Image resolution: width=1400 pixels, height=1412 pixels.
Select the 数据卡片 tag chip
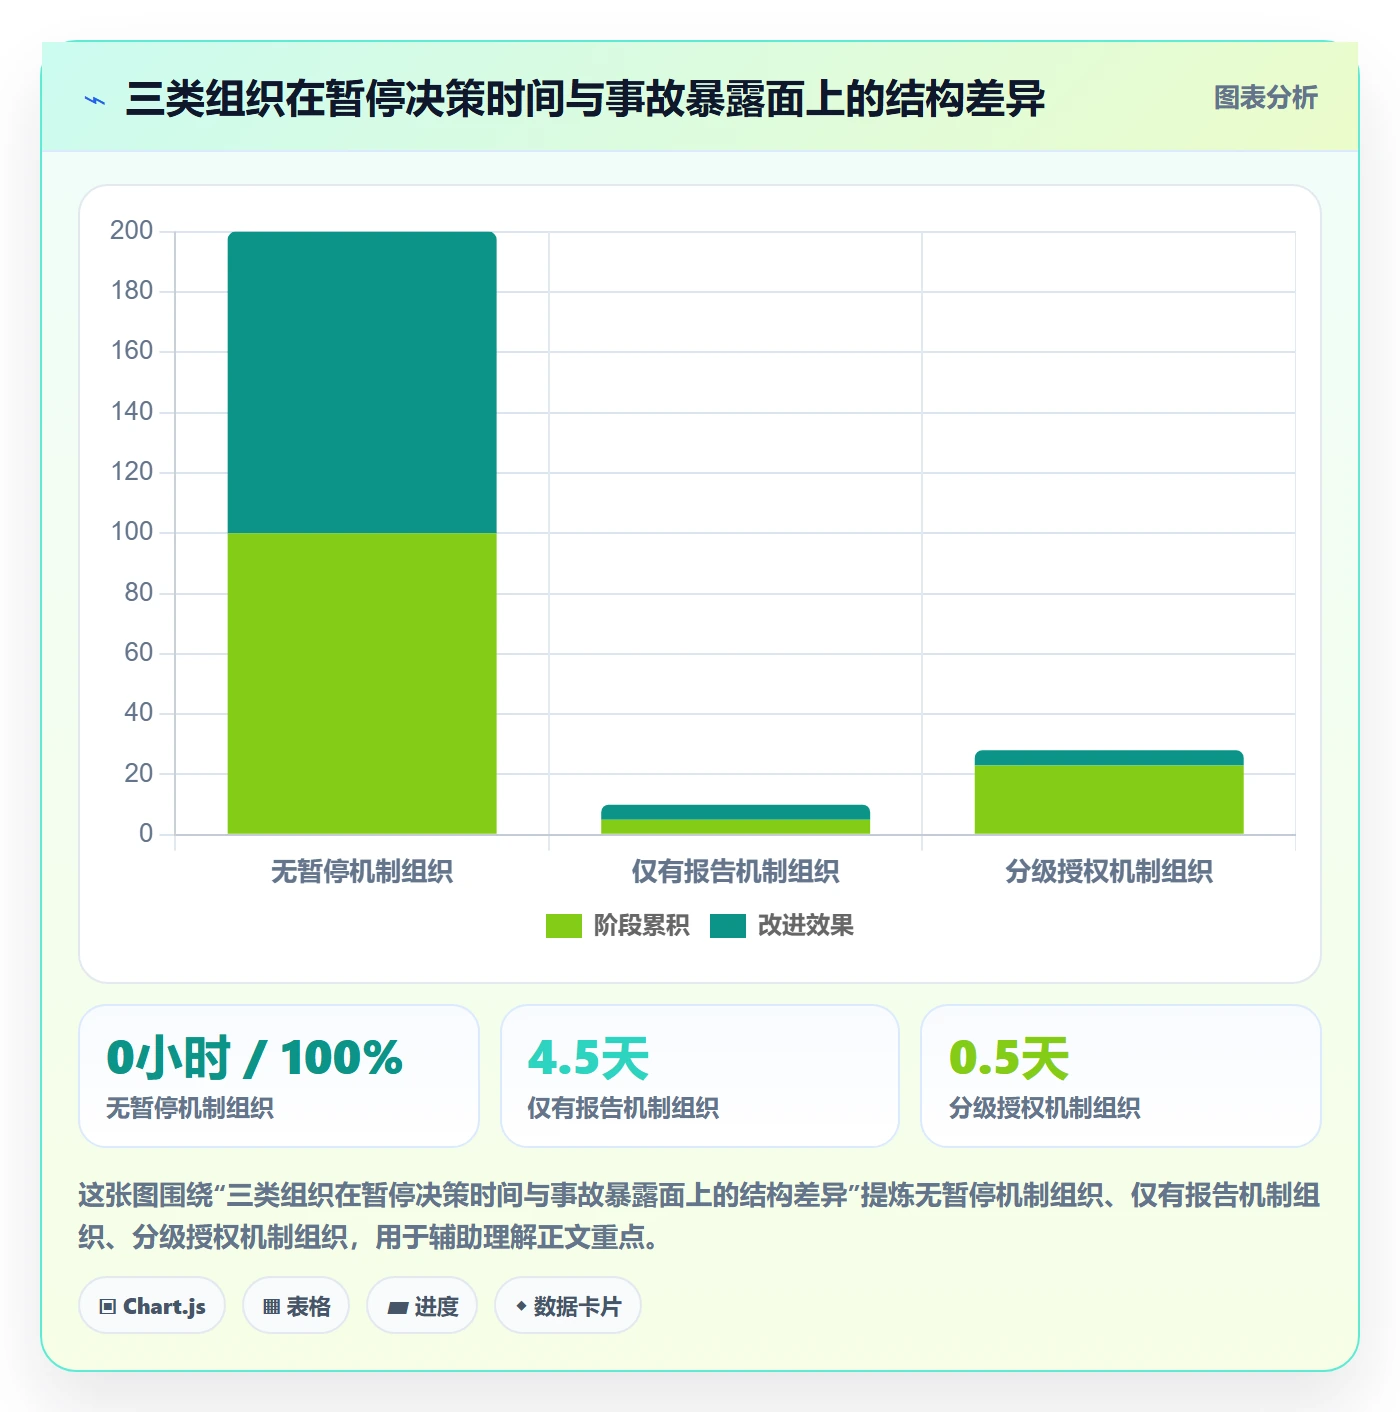[x=568, y=1305]
